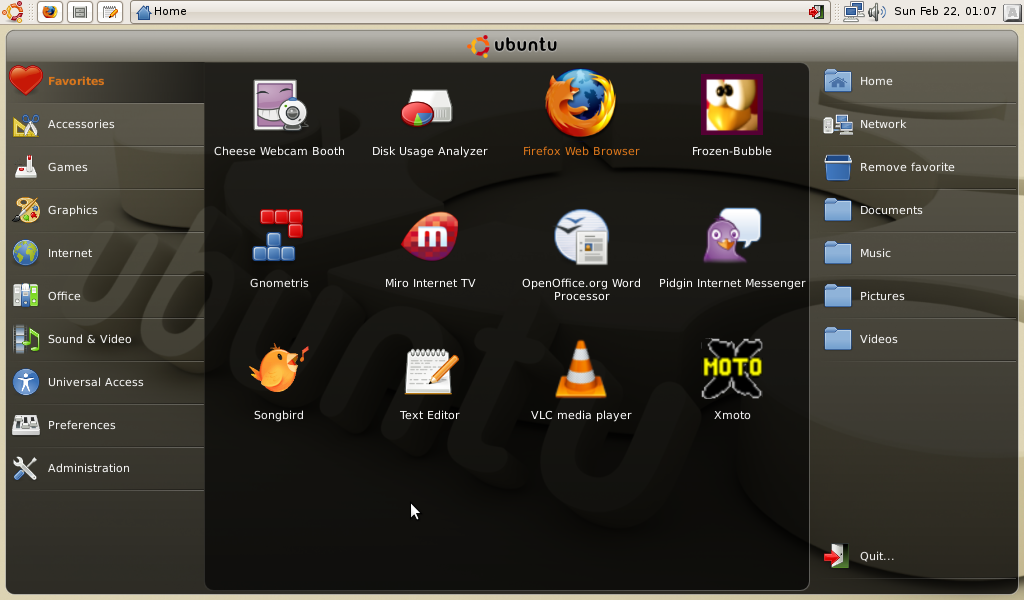This screenshot has width=1024, height=600.
Task: Show the Graphics category
Action: (x=106, y=210)
